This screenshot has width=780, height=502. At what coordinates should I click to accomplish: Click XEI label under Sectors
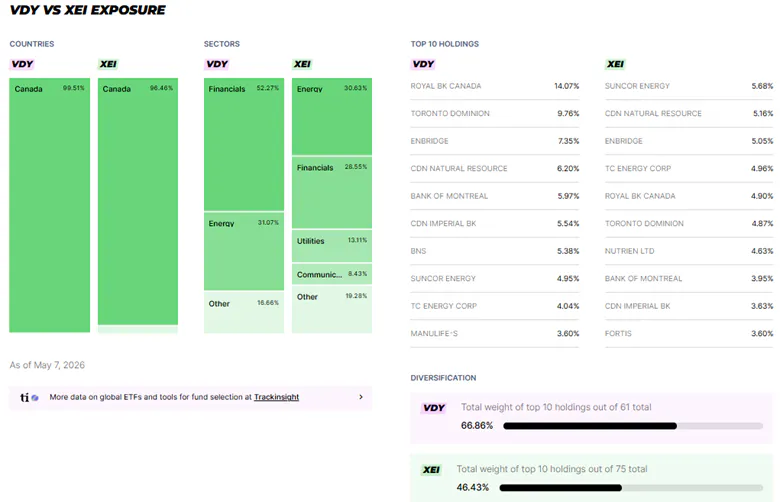click(302, 64)
